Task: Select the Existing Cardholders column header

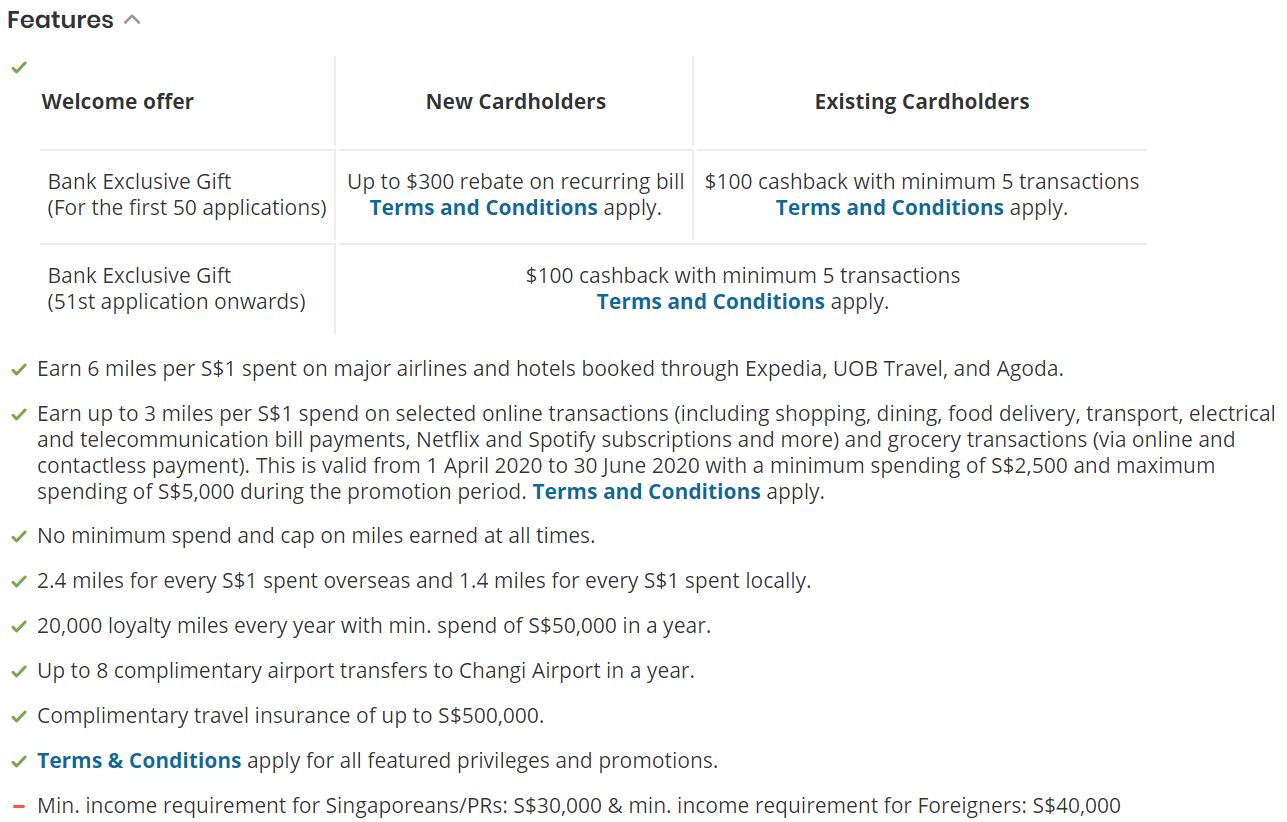Action: click(x=921, y=102)
